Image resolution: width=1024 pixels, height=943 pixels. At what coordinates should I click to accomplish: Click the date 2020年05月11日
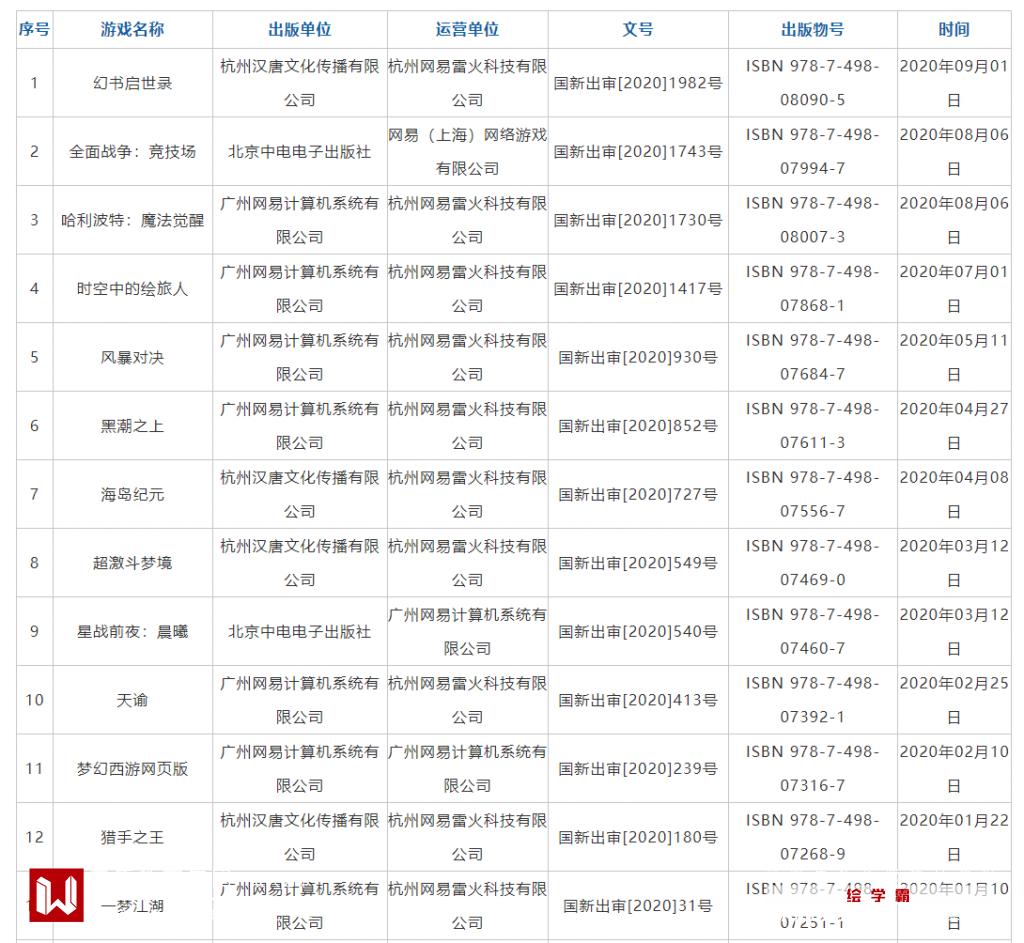[x=953, y=357]
